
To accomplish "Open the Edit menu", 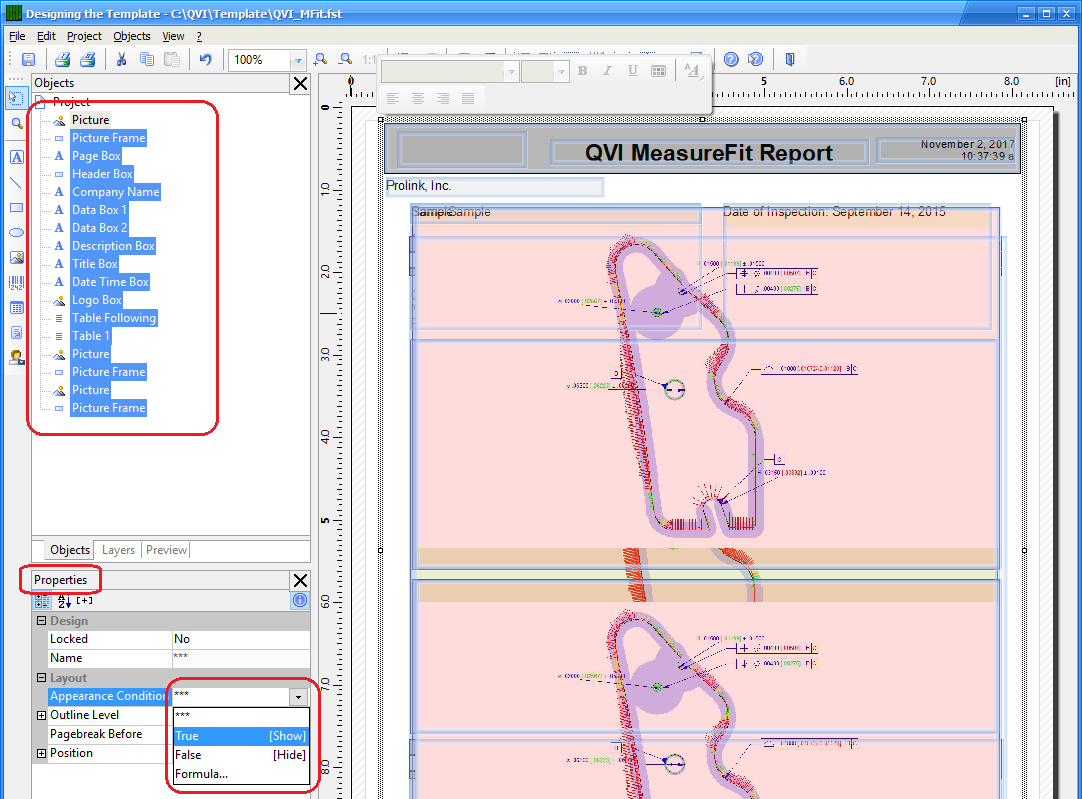I will [46, 36].
